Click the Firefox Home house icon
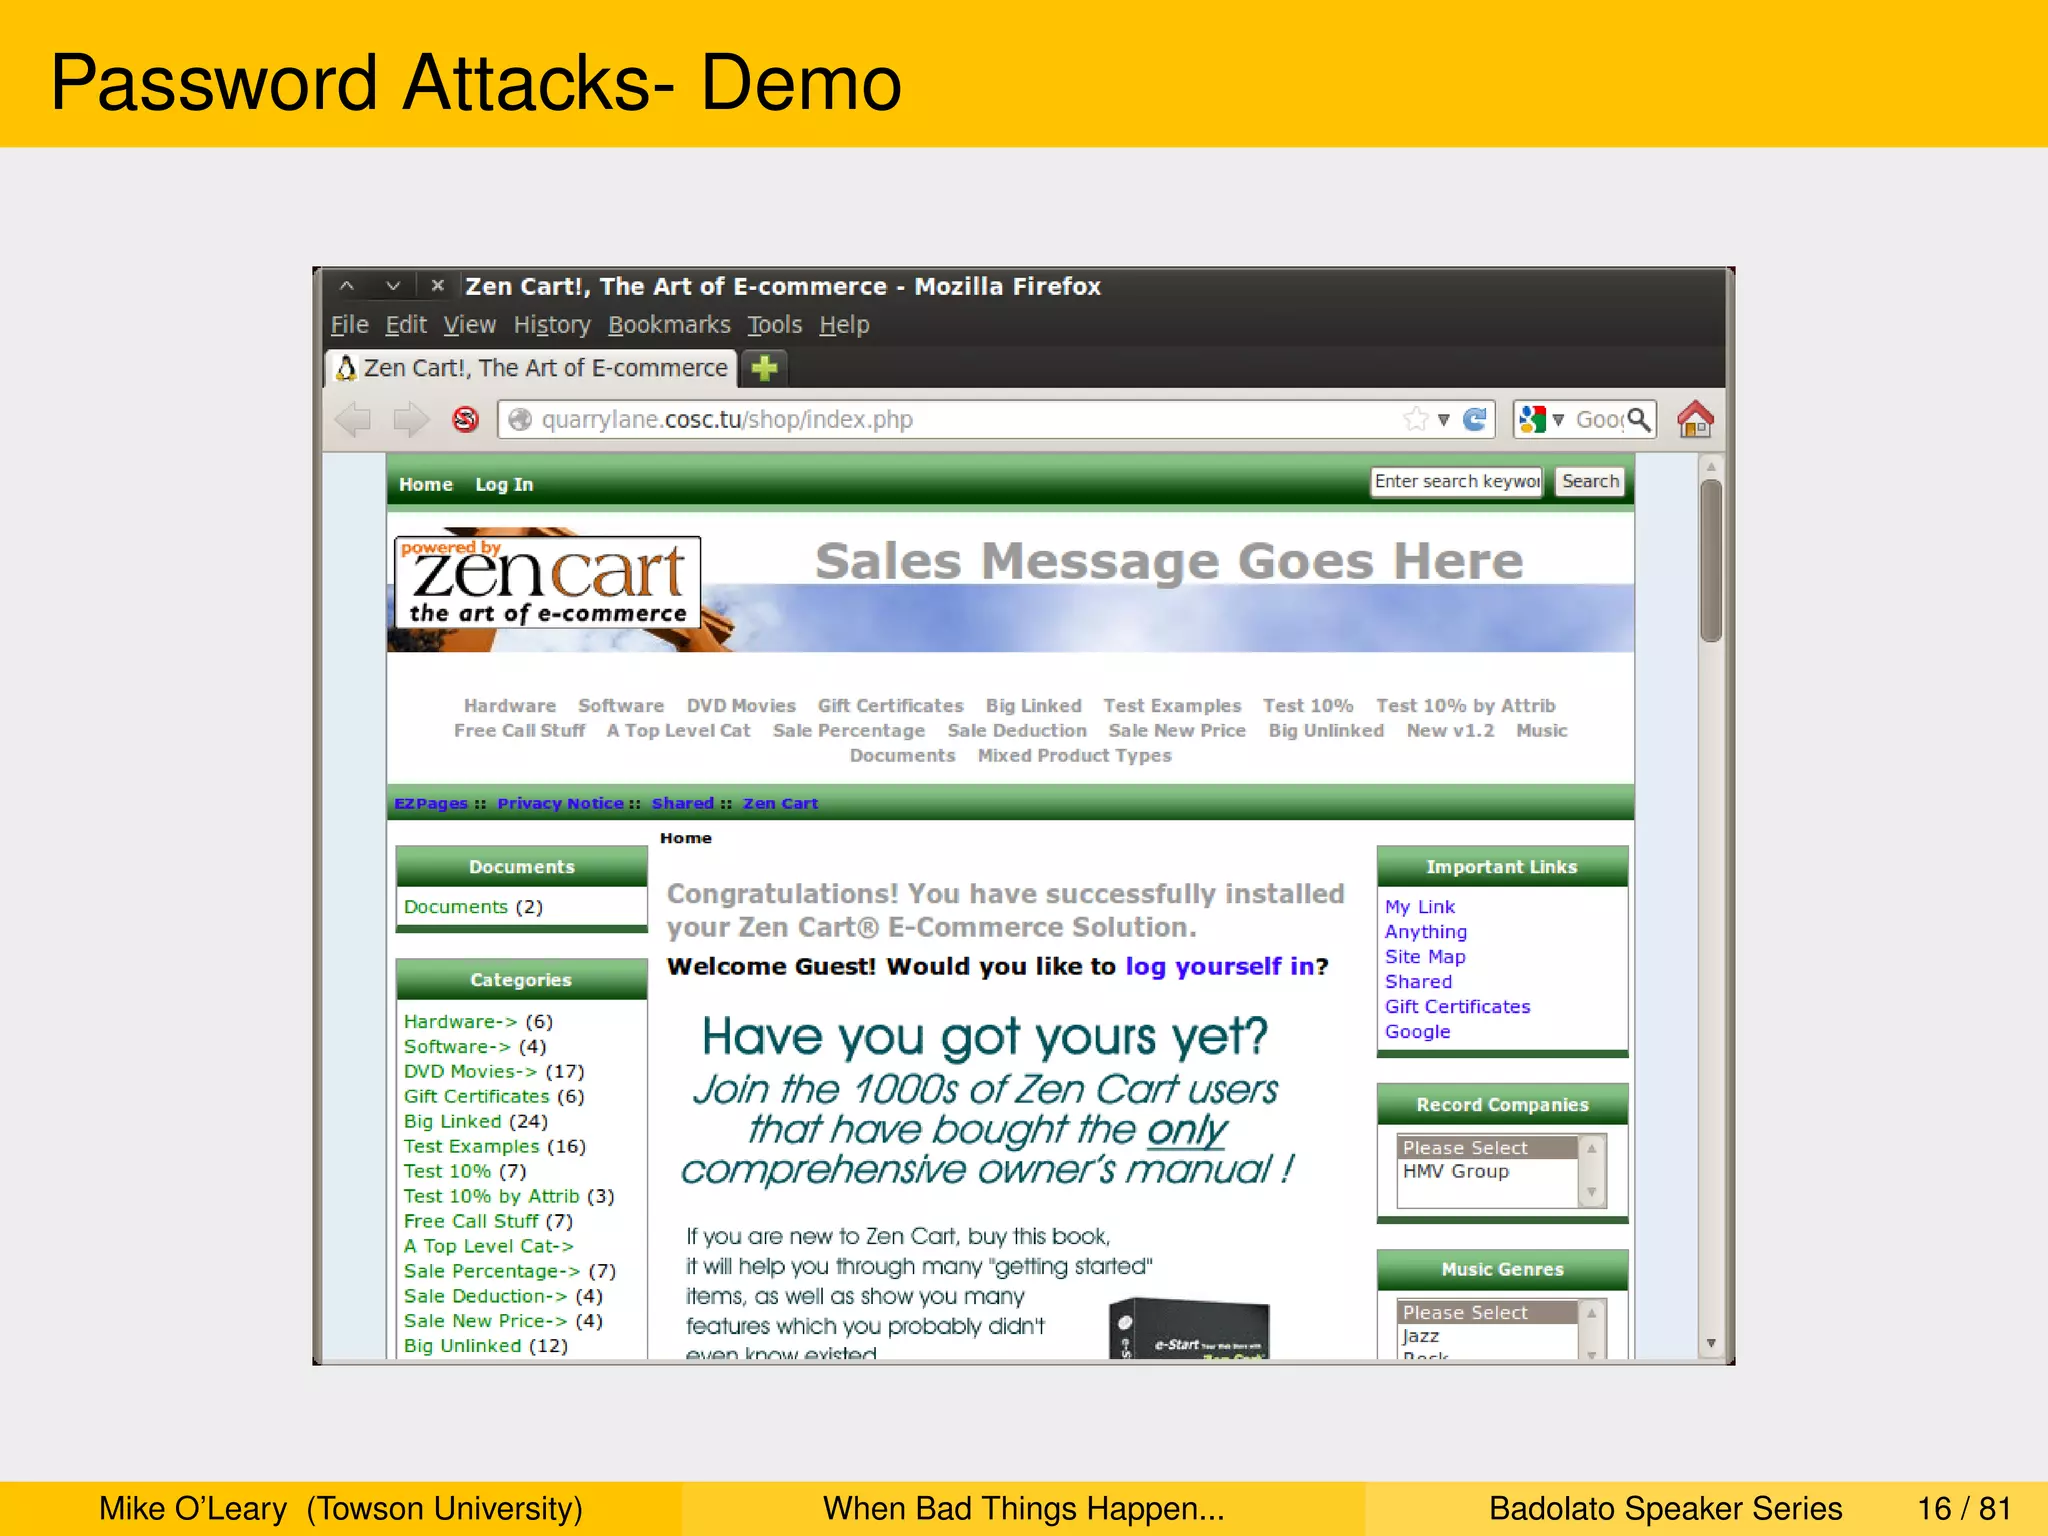This screenshot has width=2048, height=1536. [x=1695, y=419]
